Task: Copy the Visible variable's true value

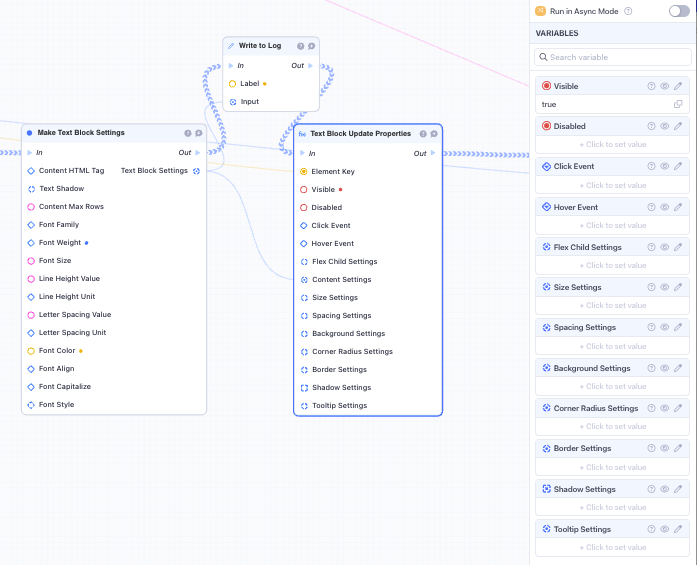Action: [x=678, y=104]
